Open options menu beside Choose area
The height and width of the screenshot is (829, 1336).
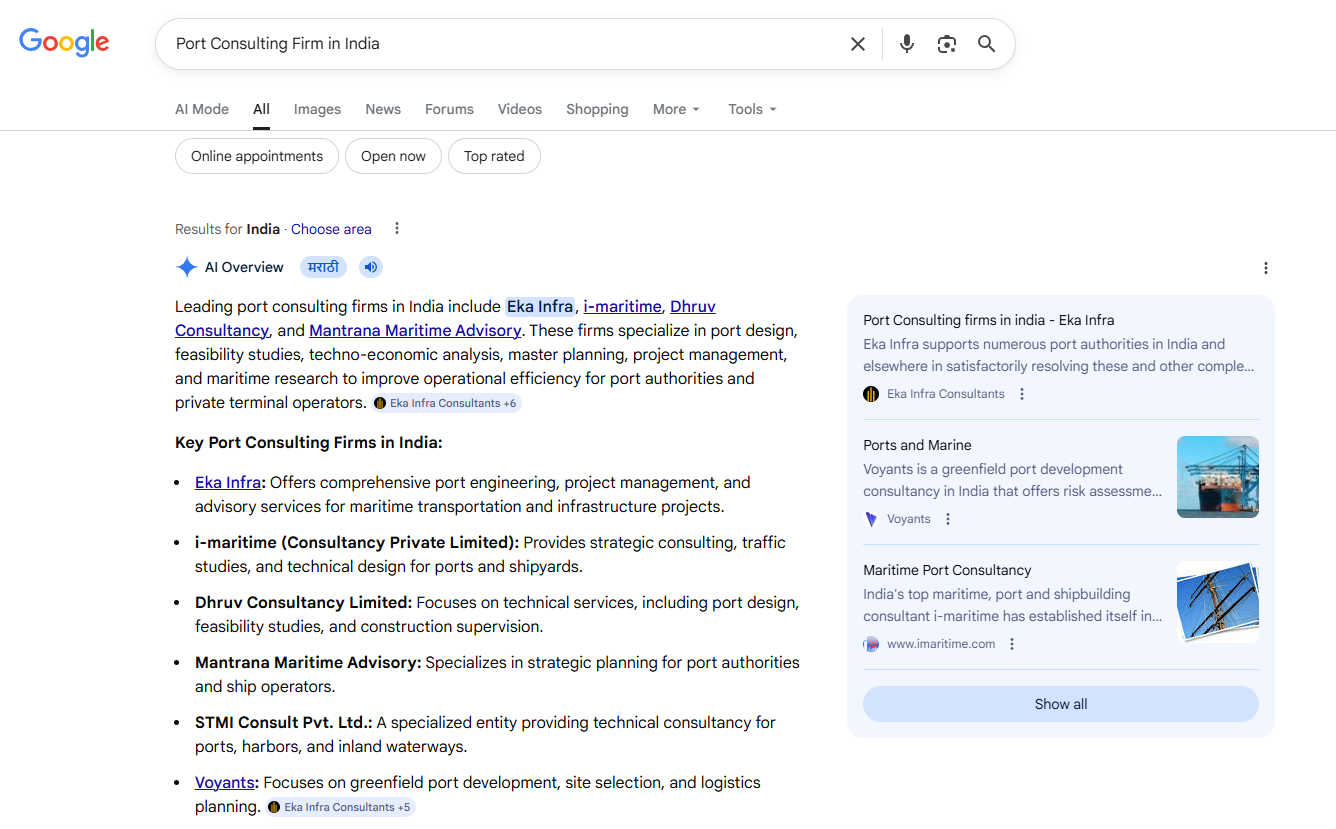click(397, 228)
